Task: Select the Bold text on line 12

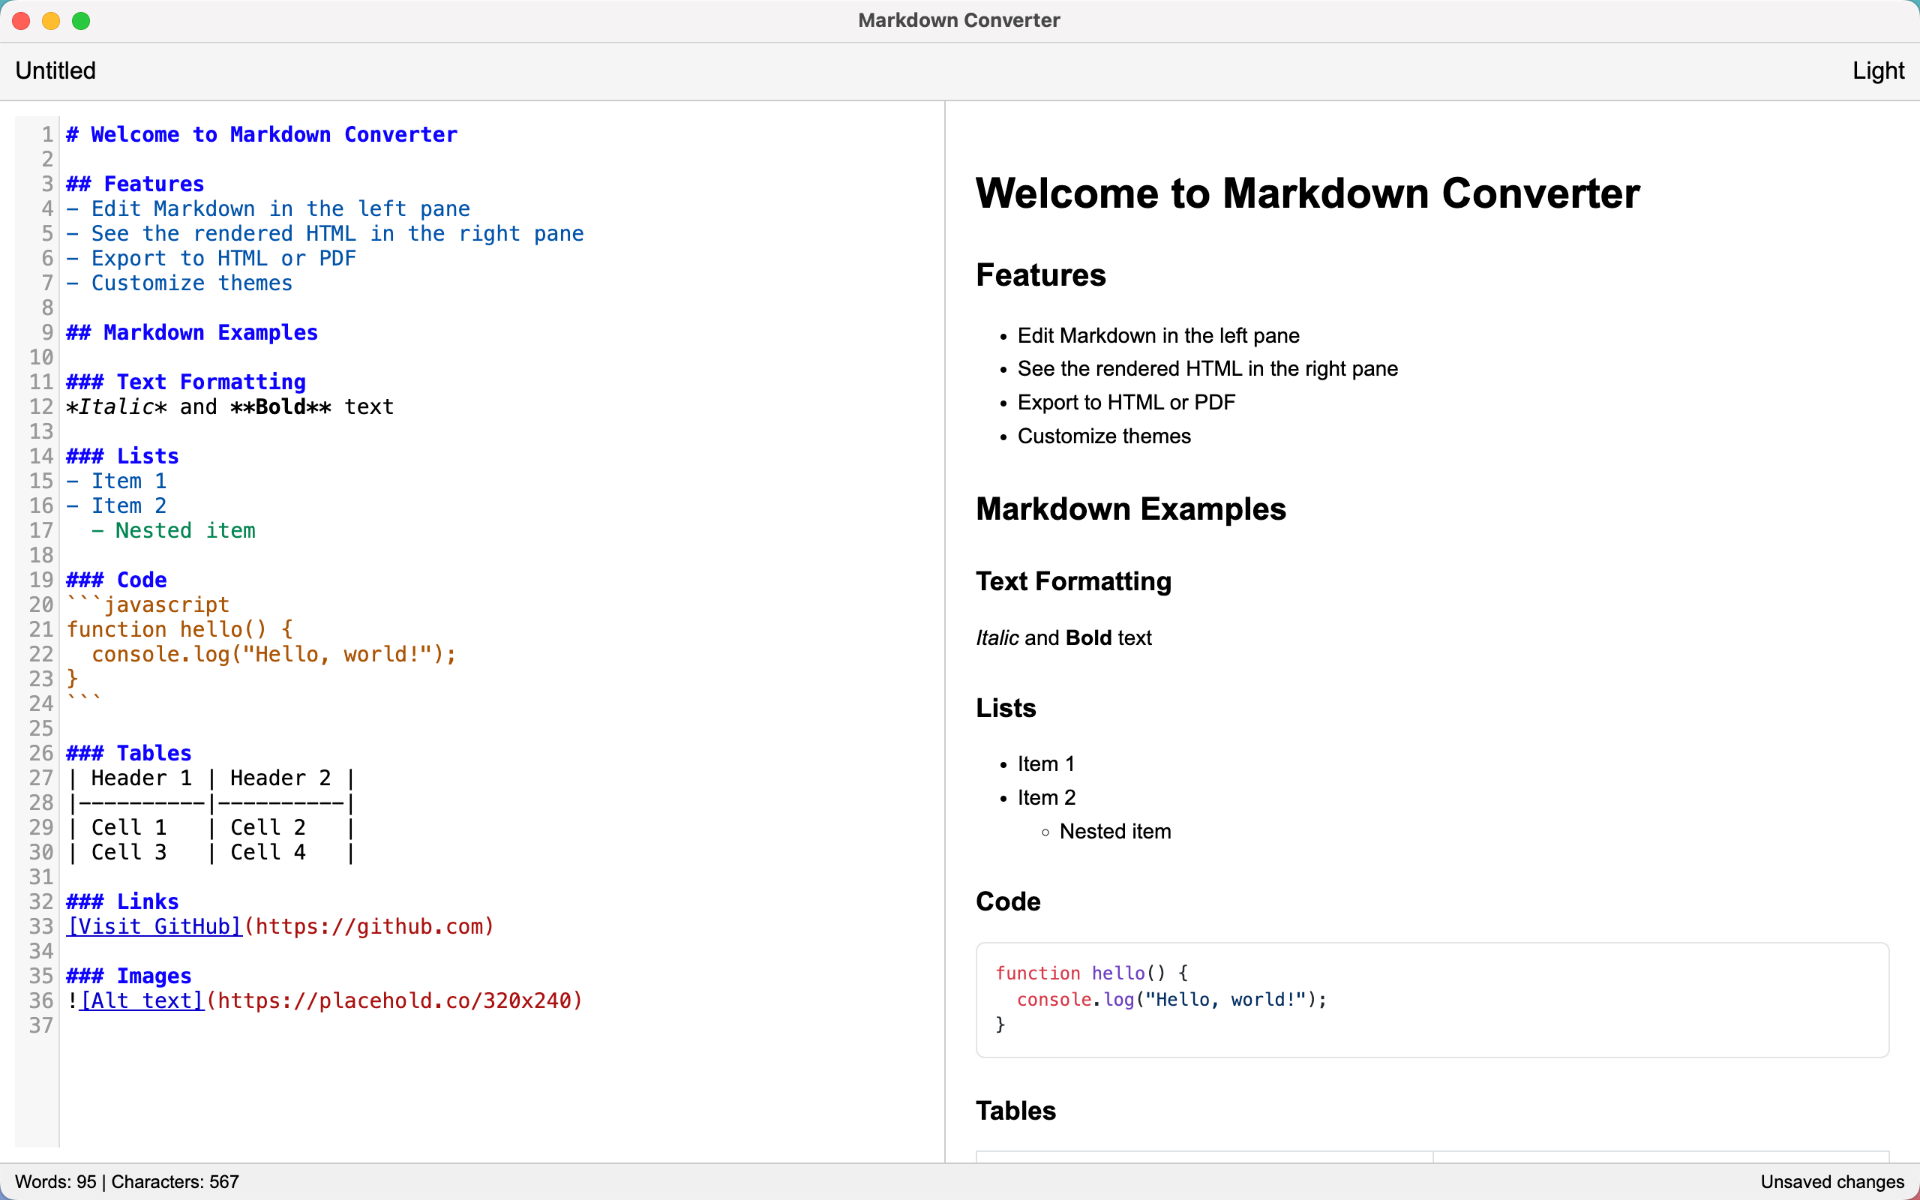Action: click(283, 406)
